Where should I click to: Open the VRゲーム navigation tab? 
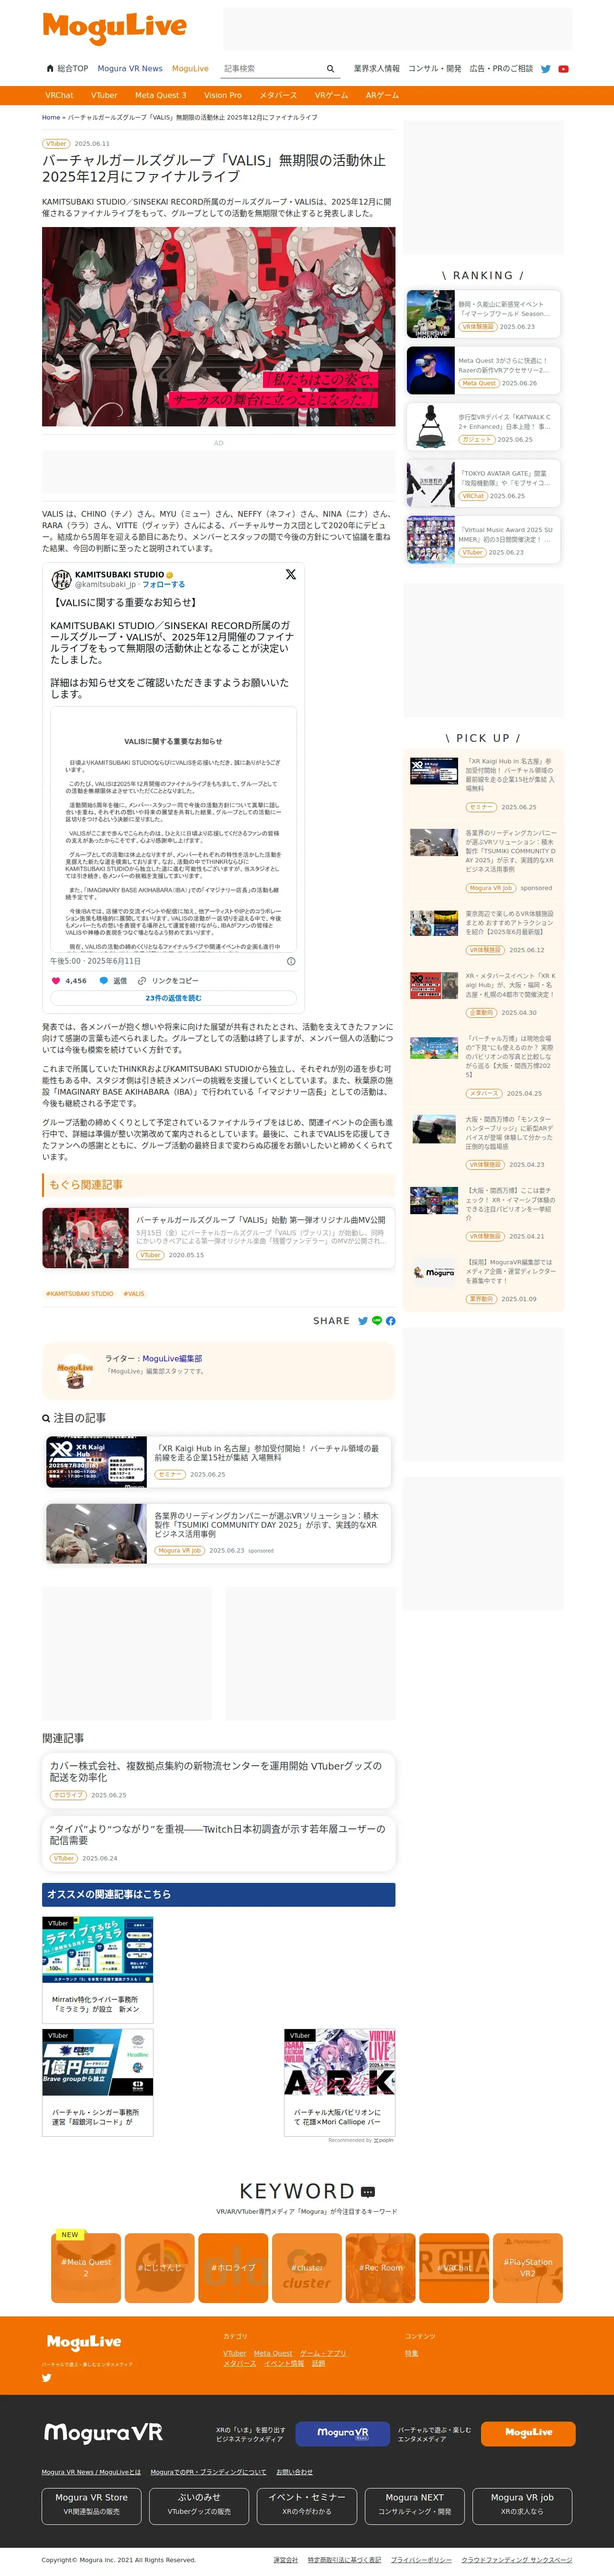(x=331, y=95)
